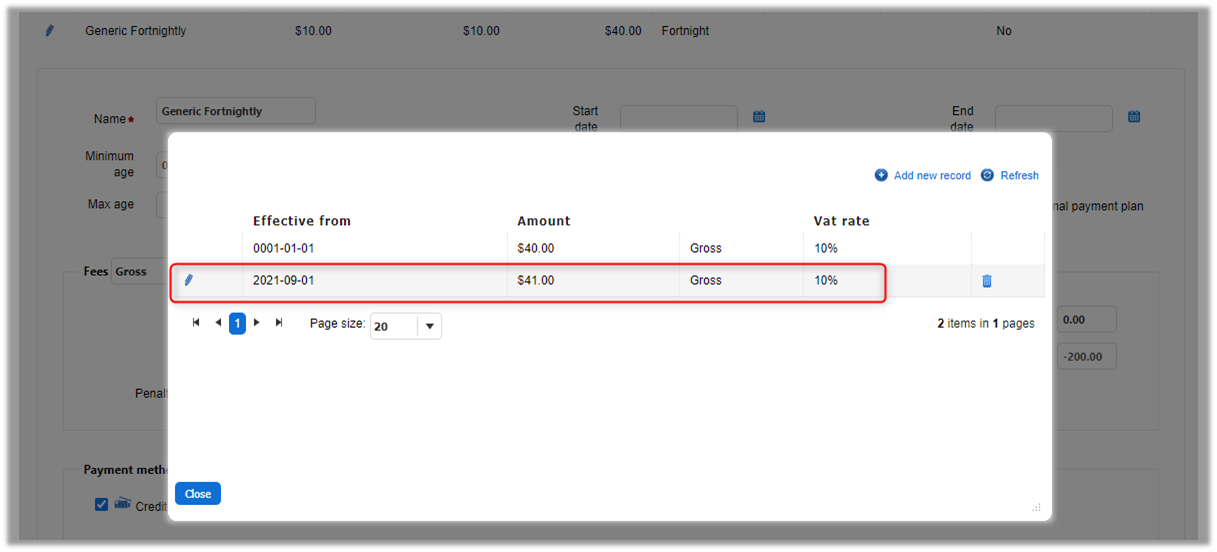The height and width of the screenshot is (552, 1217).
Task: Click into the Name field
Action: pos(235,112)
